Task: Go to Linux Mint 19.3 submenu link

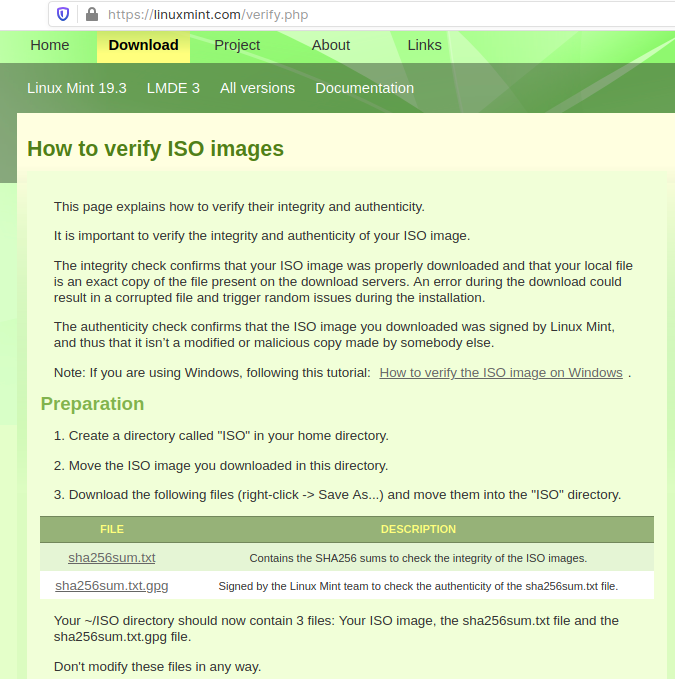Action: 77,88
